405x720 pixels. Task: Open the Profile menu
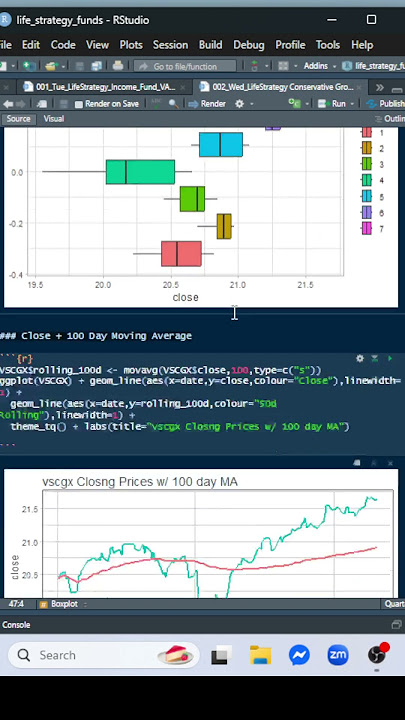pos(290,45)
